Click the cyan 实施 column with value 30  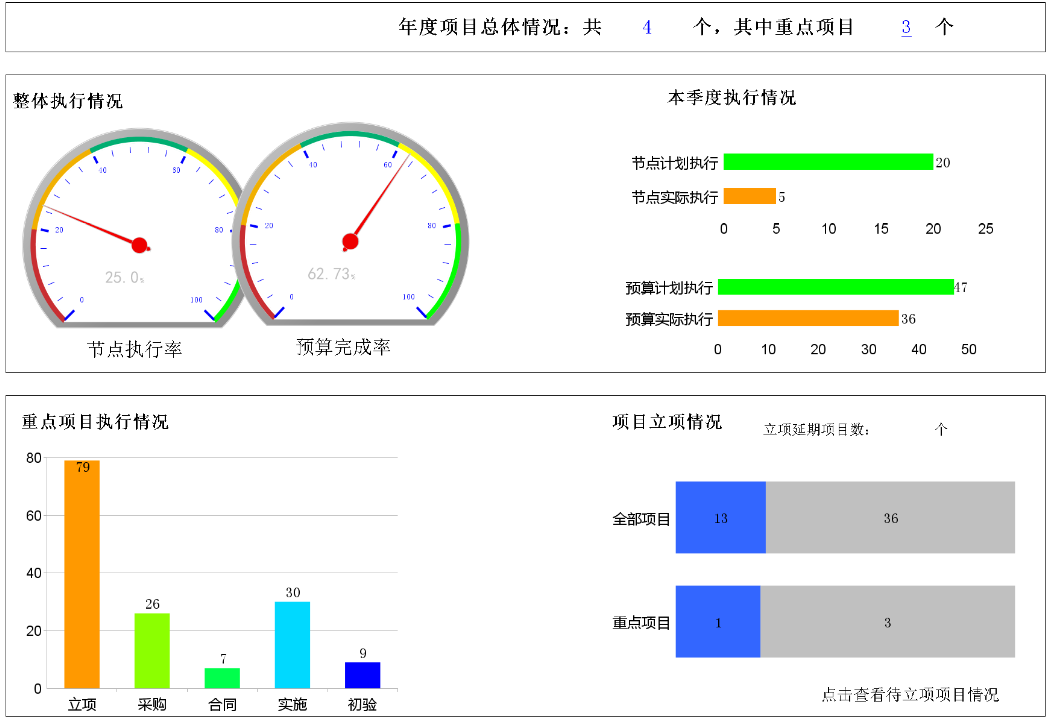click(292, 645)
